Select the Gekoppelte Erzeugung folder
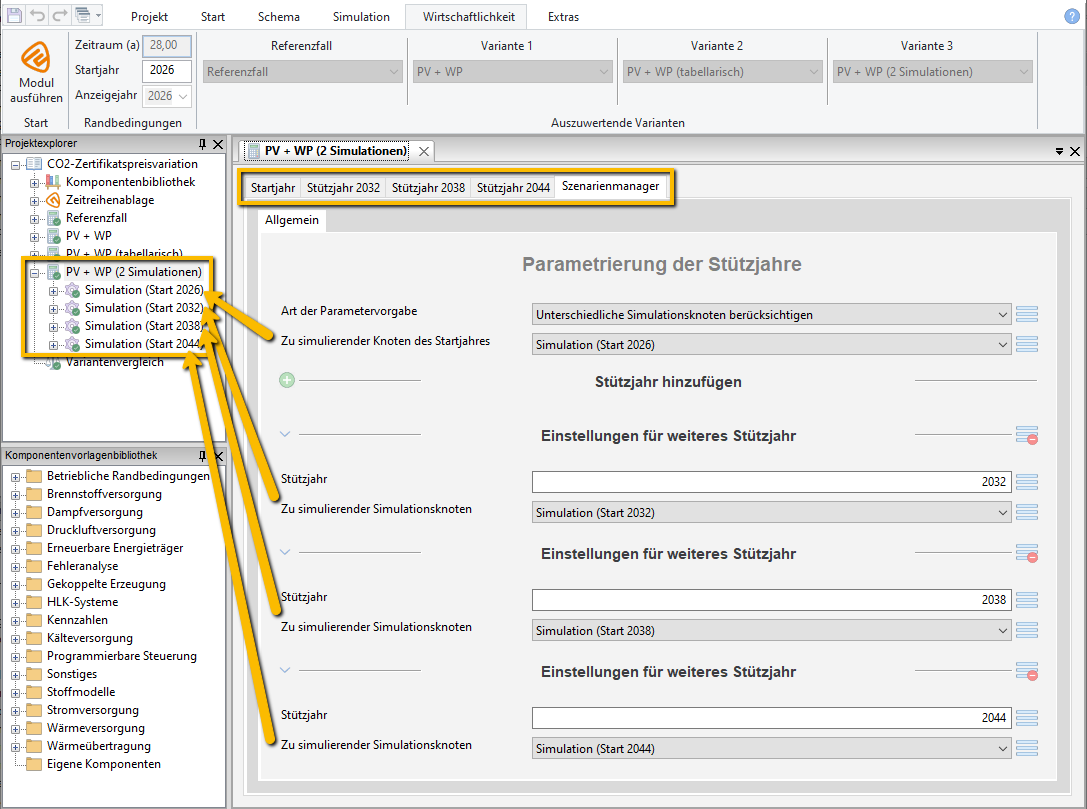Screen dimensions: 1087x809 [106, 584]
